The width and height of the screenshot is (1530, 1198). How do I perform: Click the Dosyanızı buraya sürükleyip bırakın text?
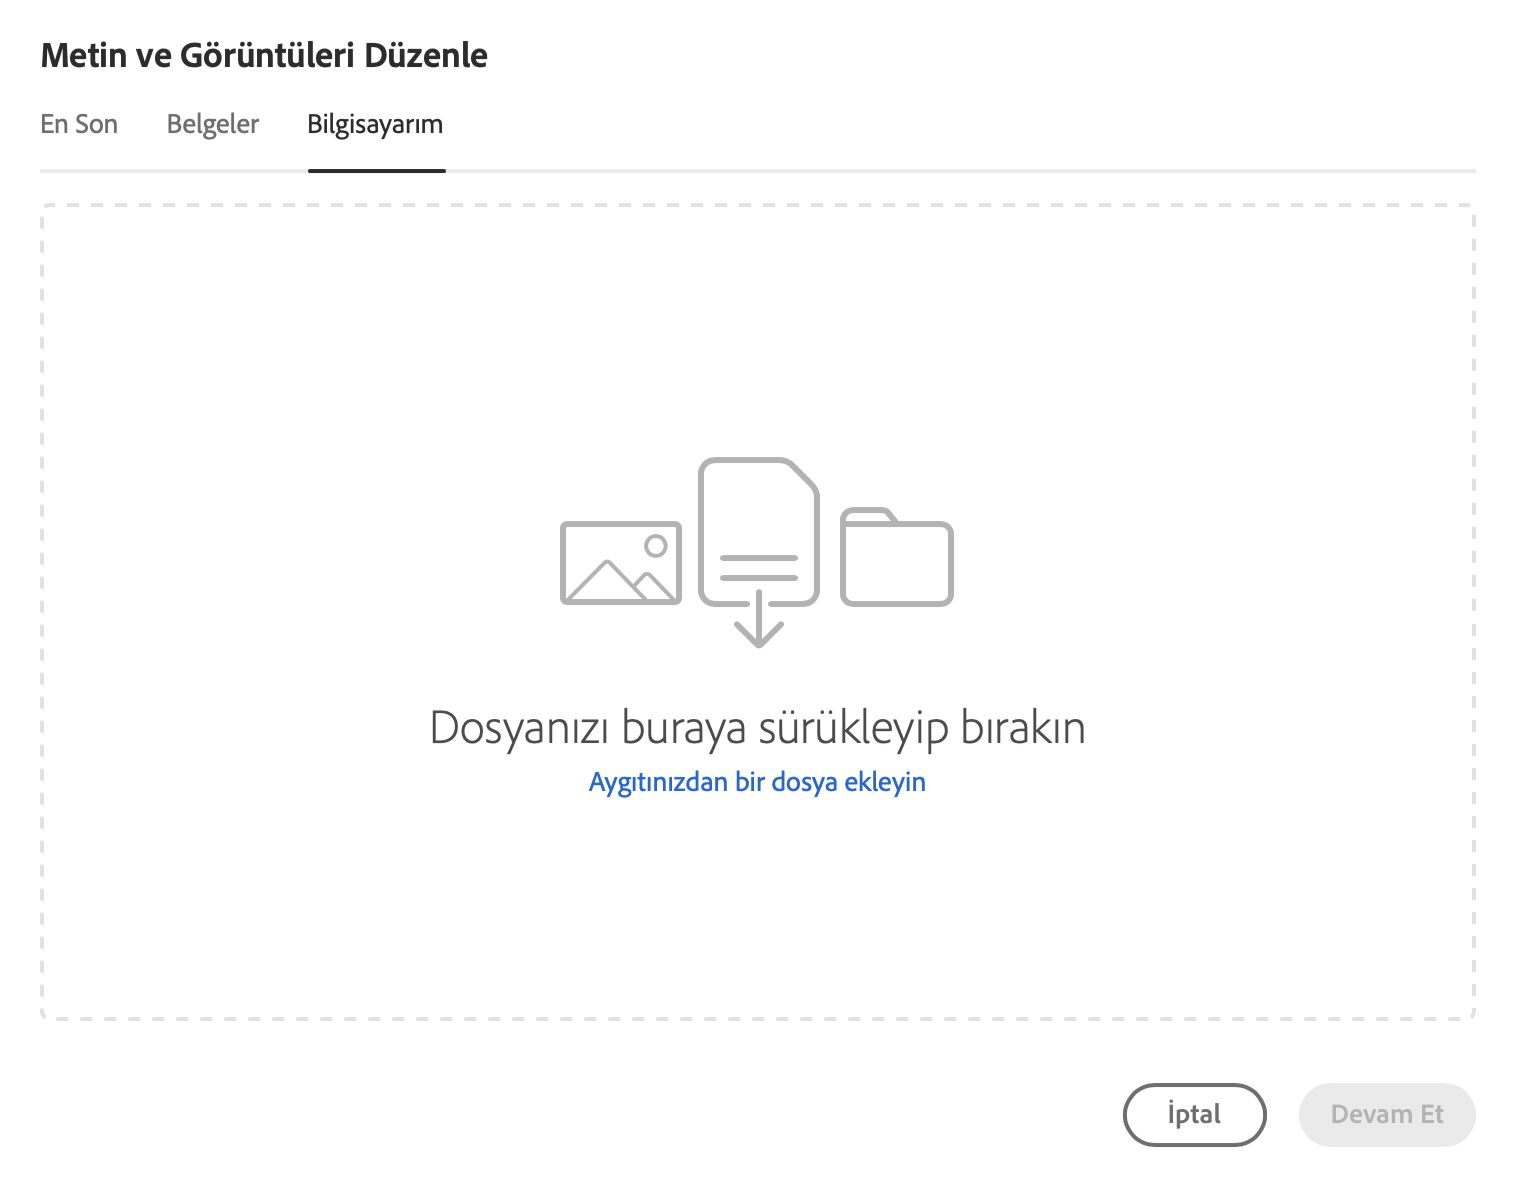pos(757,727)
